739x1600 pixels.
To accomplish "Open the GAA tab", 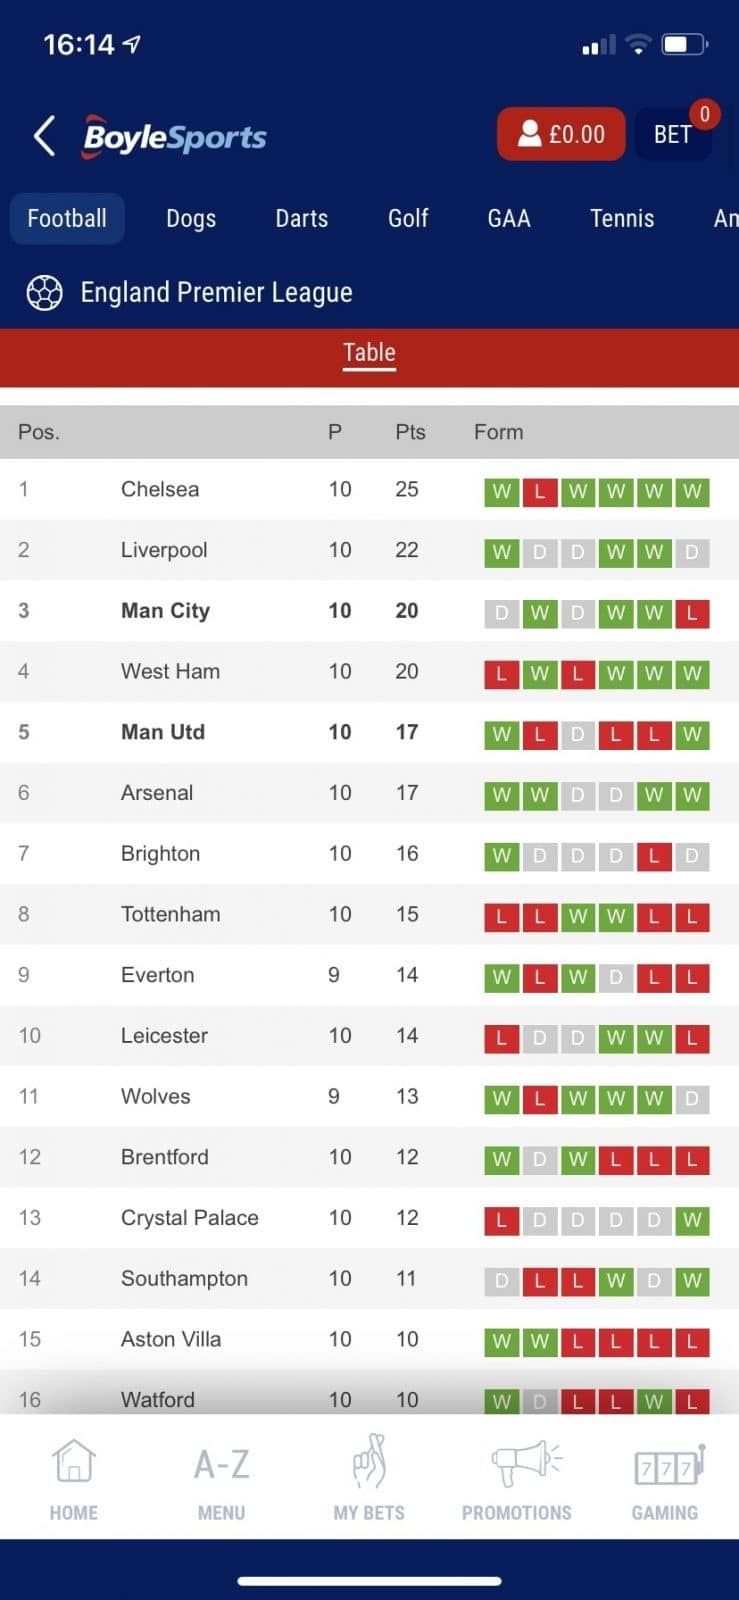I will pyautogui.click(x=509, y=218).
